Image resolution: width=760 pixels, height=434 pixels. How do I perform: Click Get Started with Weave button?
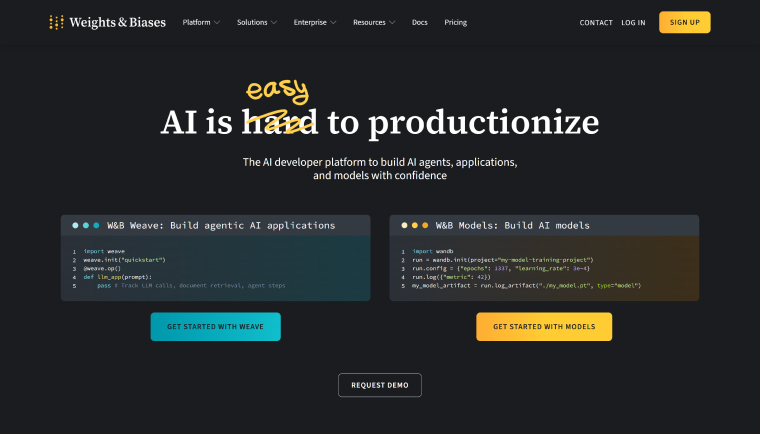pyautogui.click(x=215, y=327)
